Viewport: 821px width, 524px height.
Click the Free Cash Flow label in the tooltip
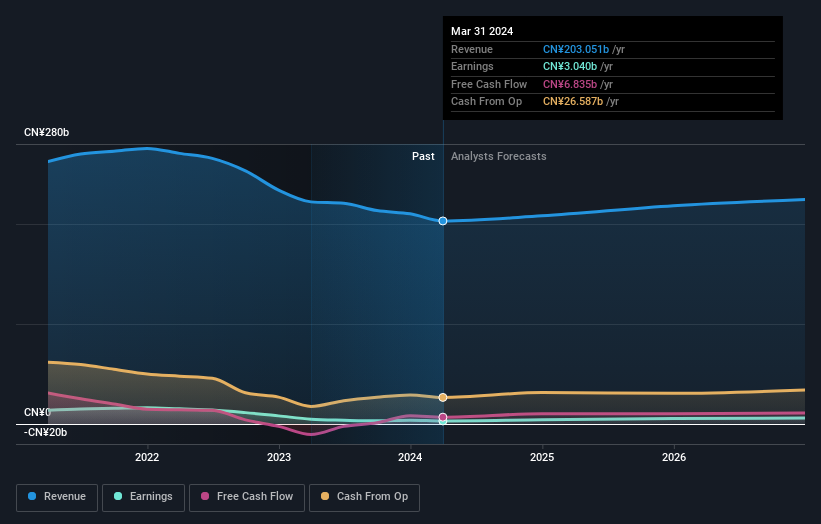tap(489, 84)
